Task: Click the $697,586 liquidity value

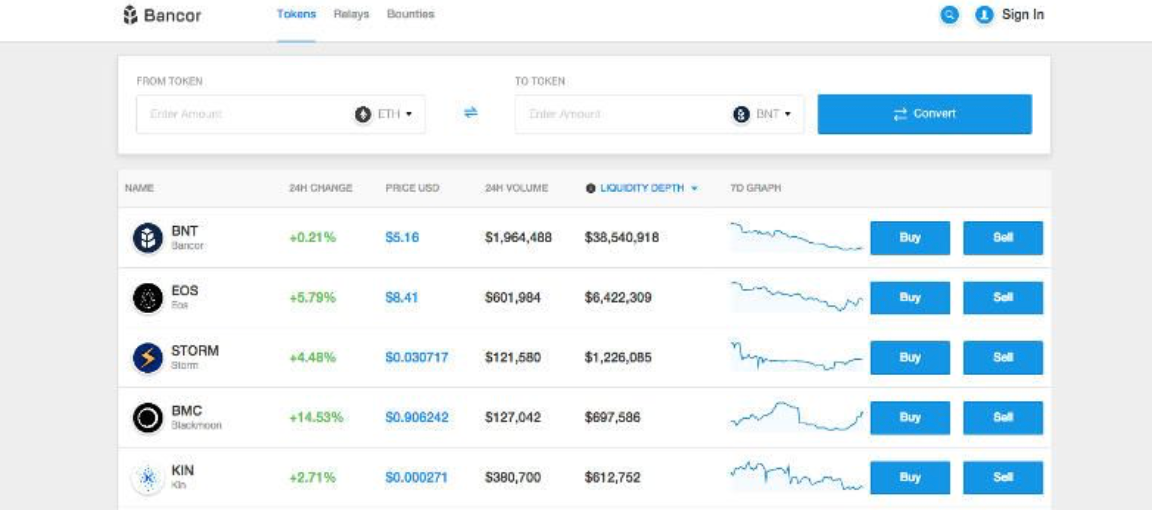Action: (613, 417)
